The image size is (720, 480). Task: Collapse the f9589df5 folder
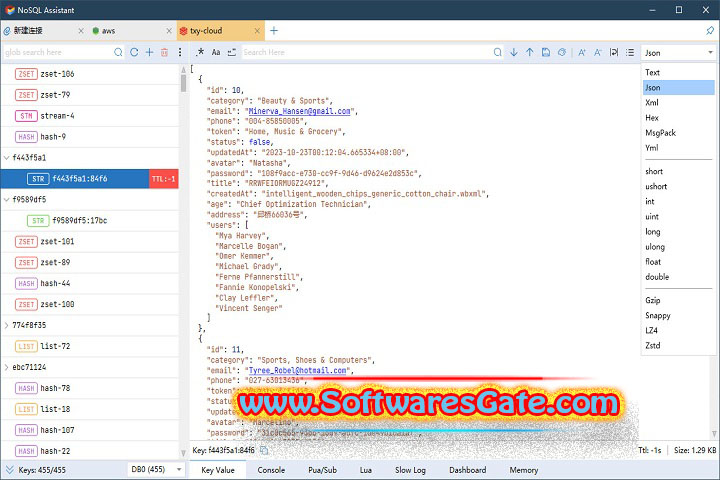point(6,199)
